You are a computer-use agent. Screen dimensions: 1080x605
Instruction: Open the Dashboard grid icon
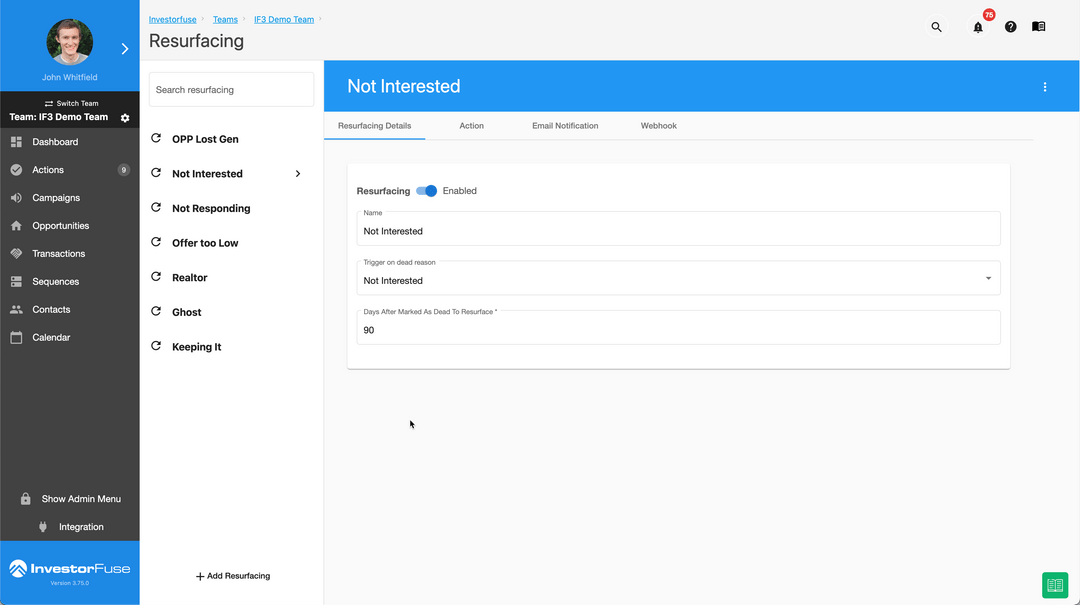(17, 142)
